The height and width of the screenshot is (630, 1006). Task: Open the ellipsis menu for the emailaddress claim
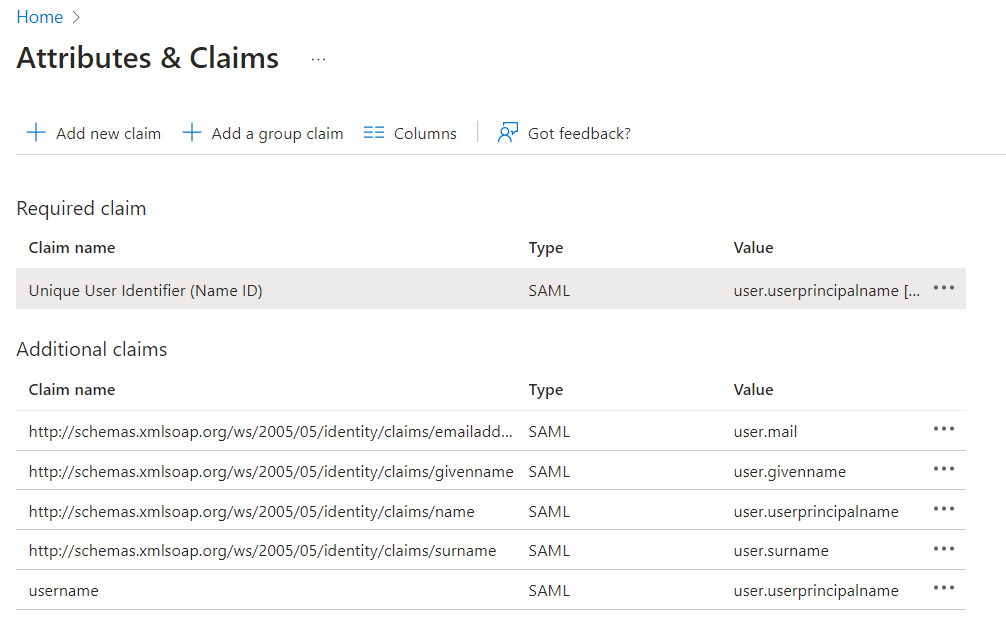point(943,429)
